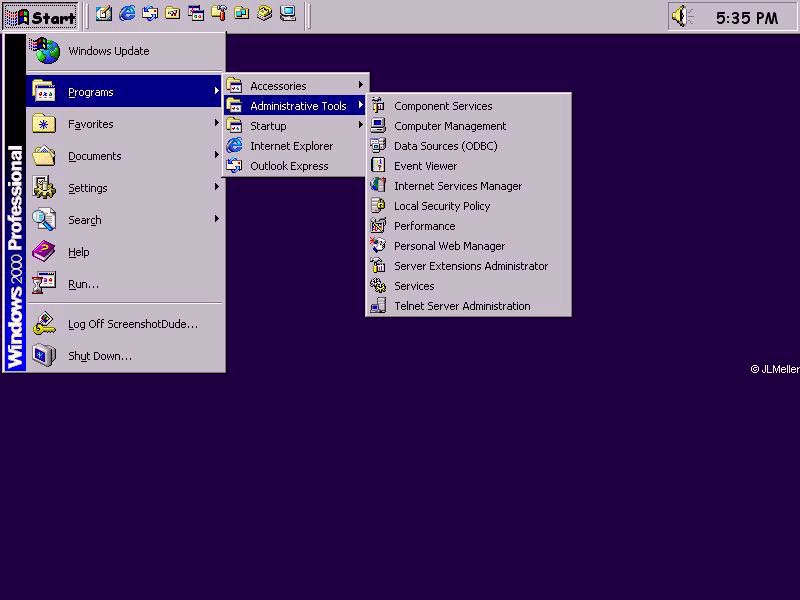Click the Data Sources (ODBC) icon
This screenshot has height=600, width=800.
click(x=378, y=145)
